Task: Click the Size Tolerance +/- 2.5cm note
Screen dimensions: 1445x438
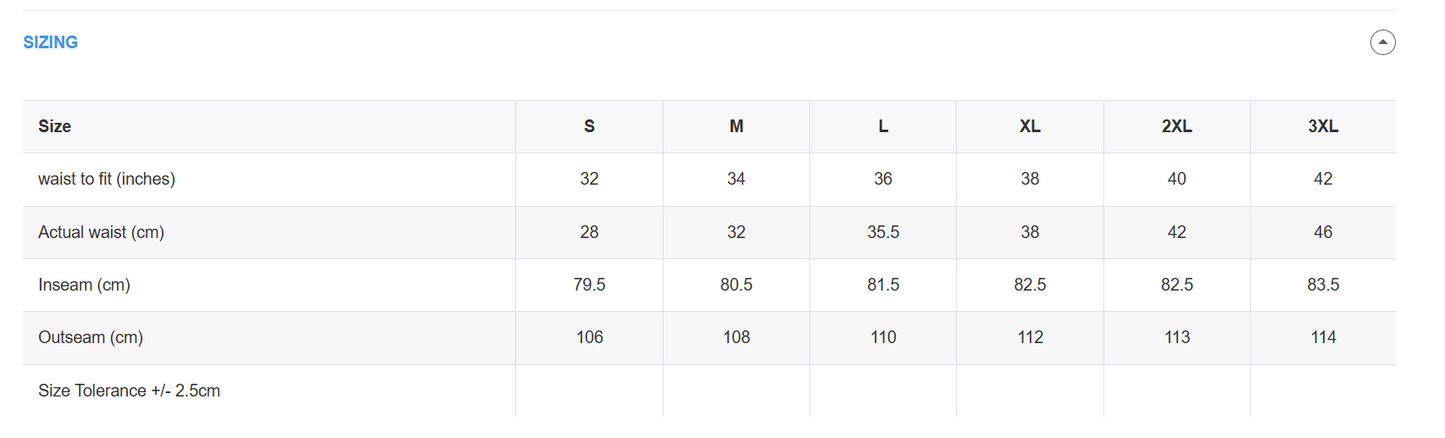Action: pyautogui.click(x=129, y=391)
